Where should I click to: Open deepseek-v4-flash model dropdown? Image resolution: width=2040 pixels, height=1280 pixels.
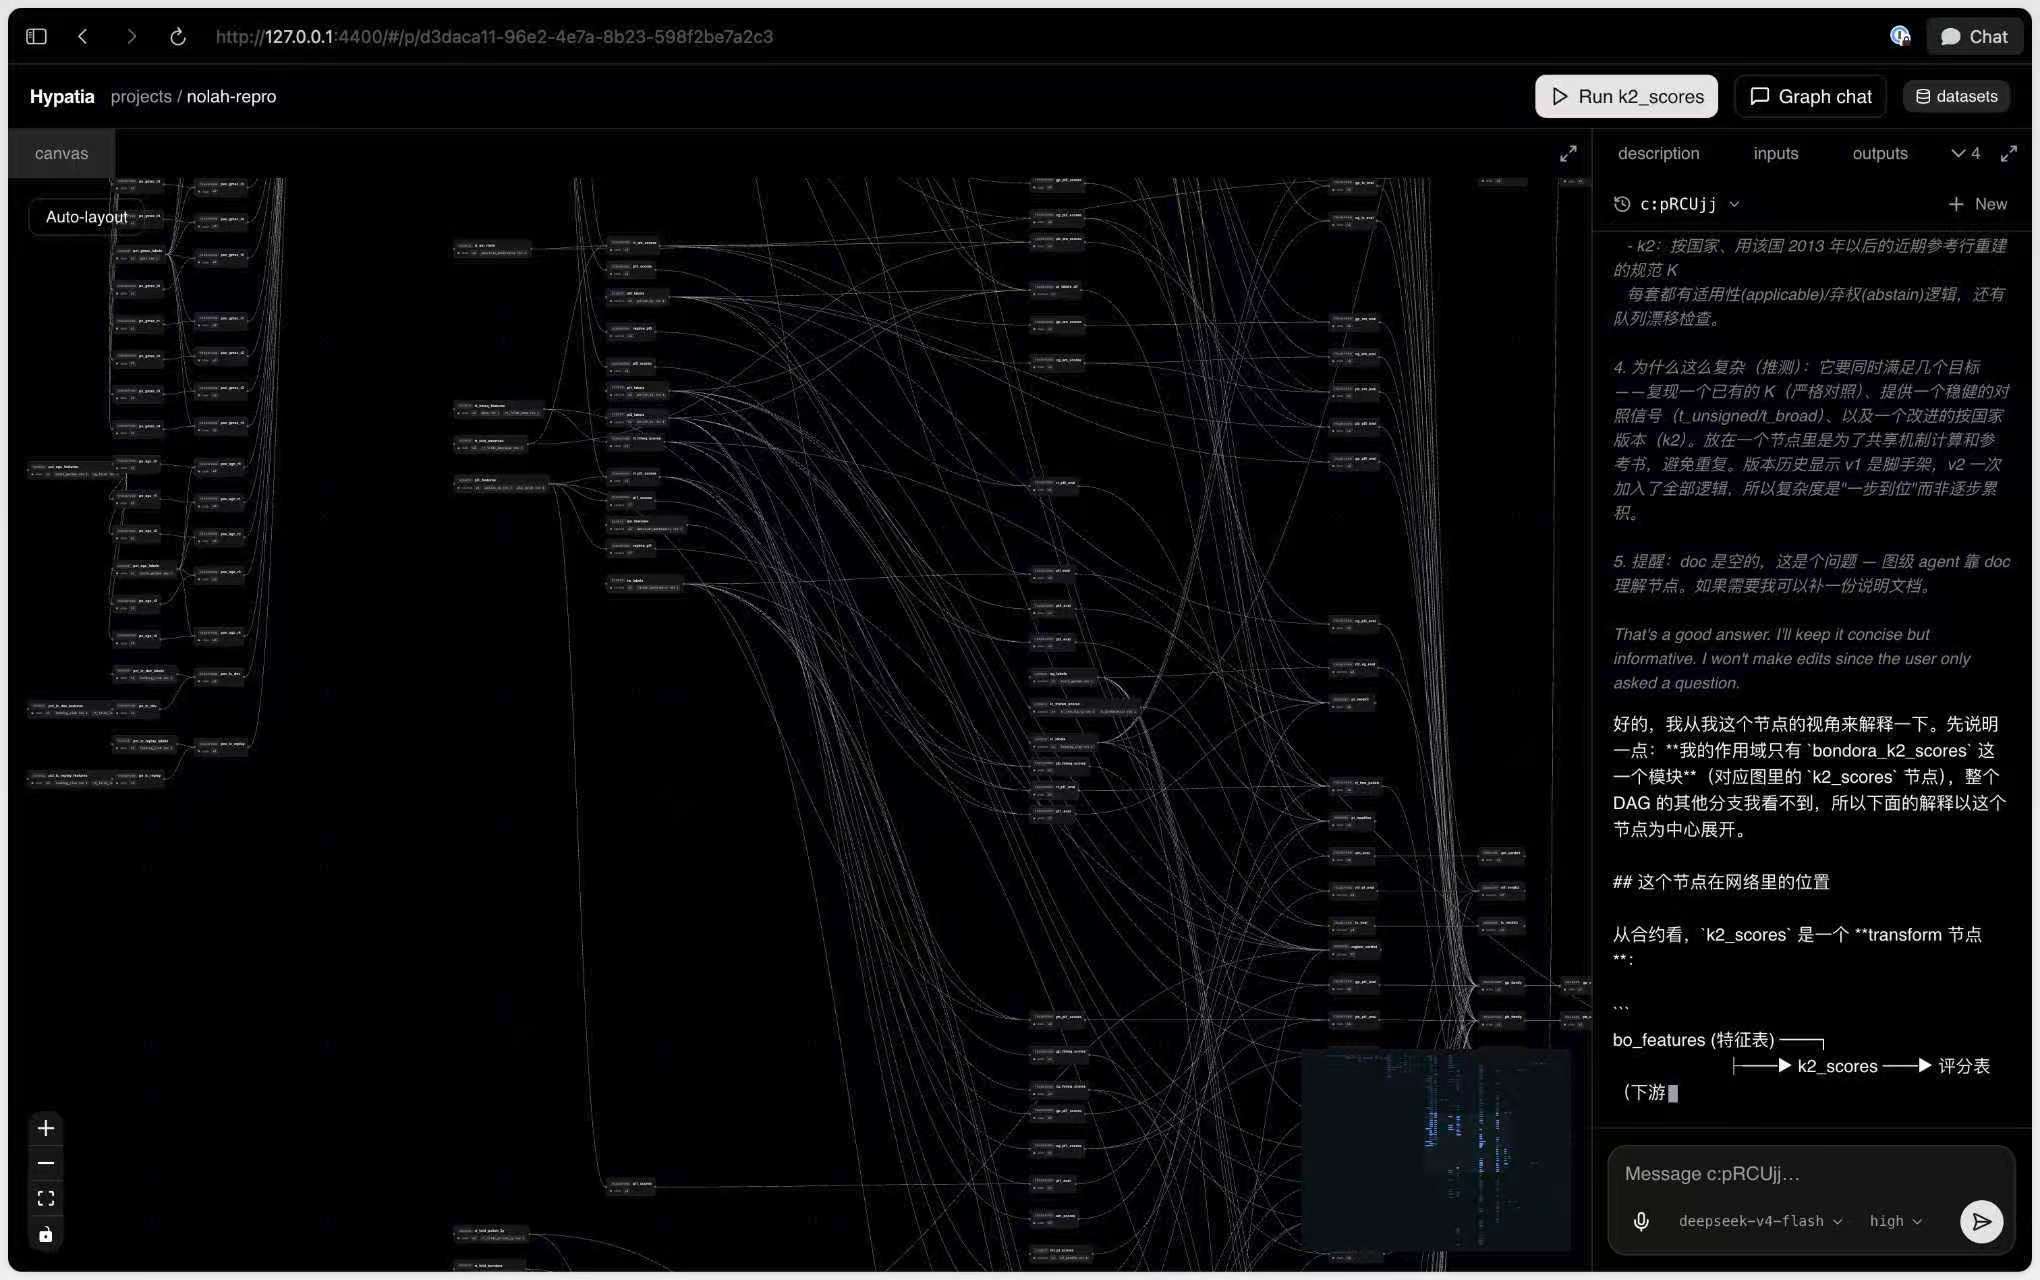[x=1760, y=1221]
